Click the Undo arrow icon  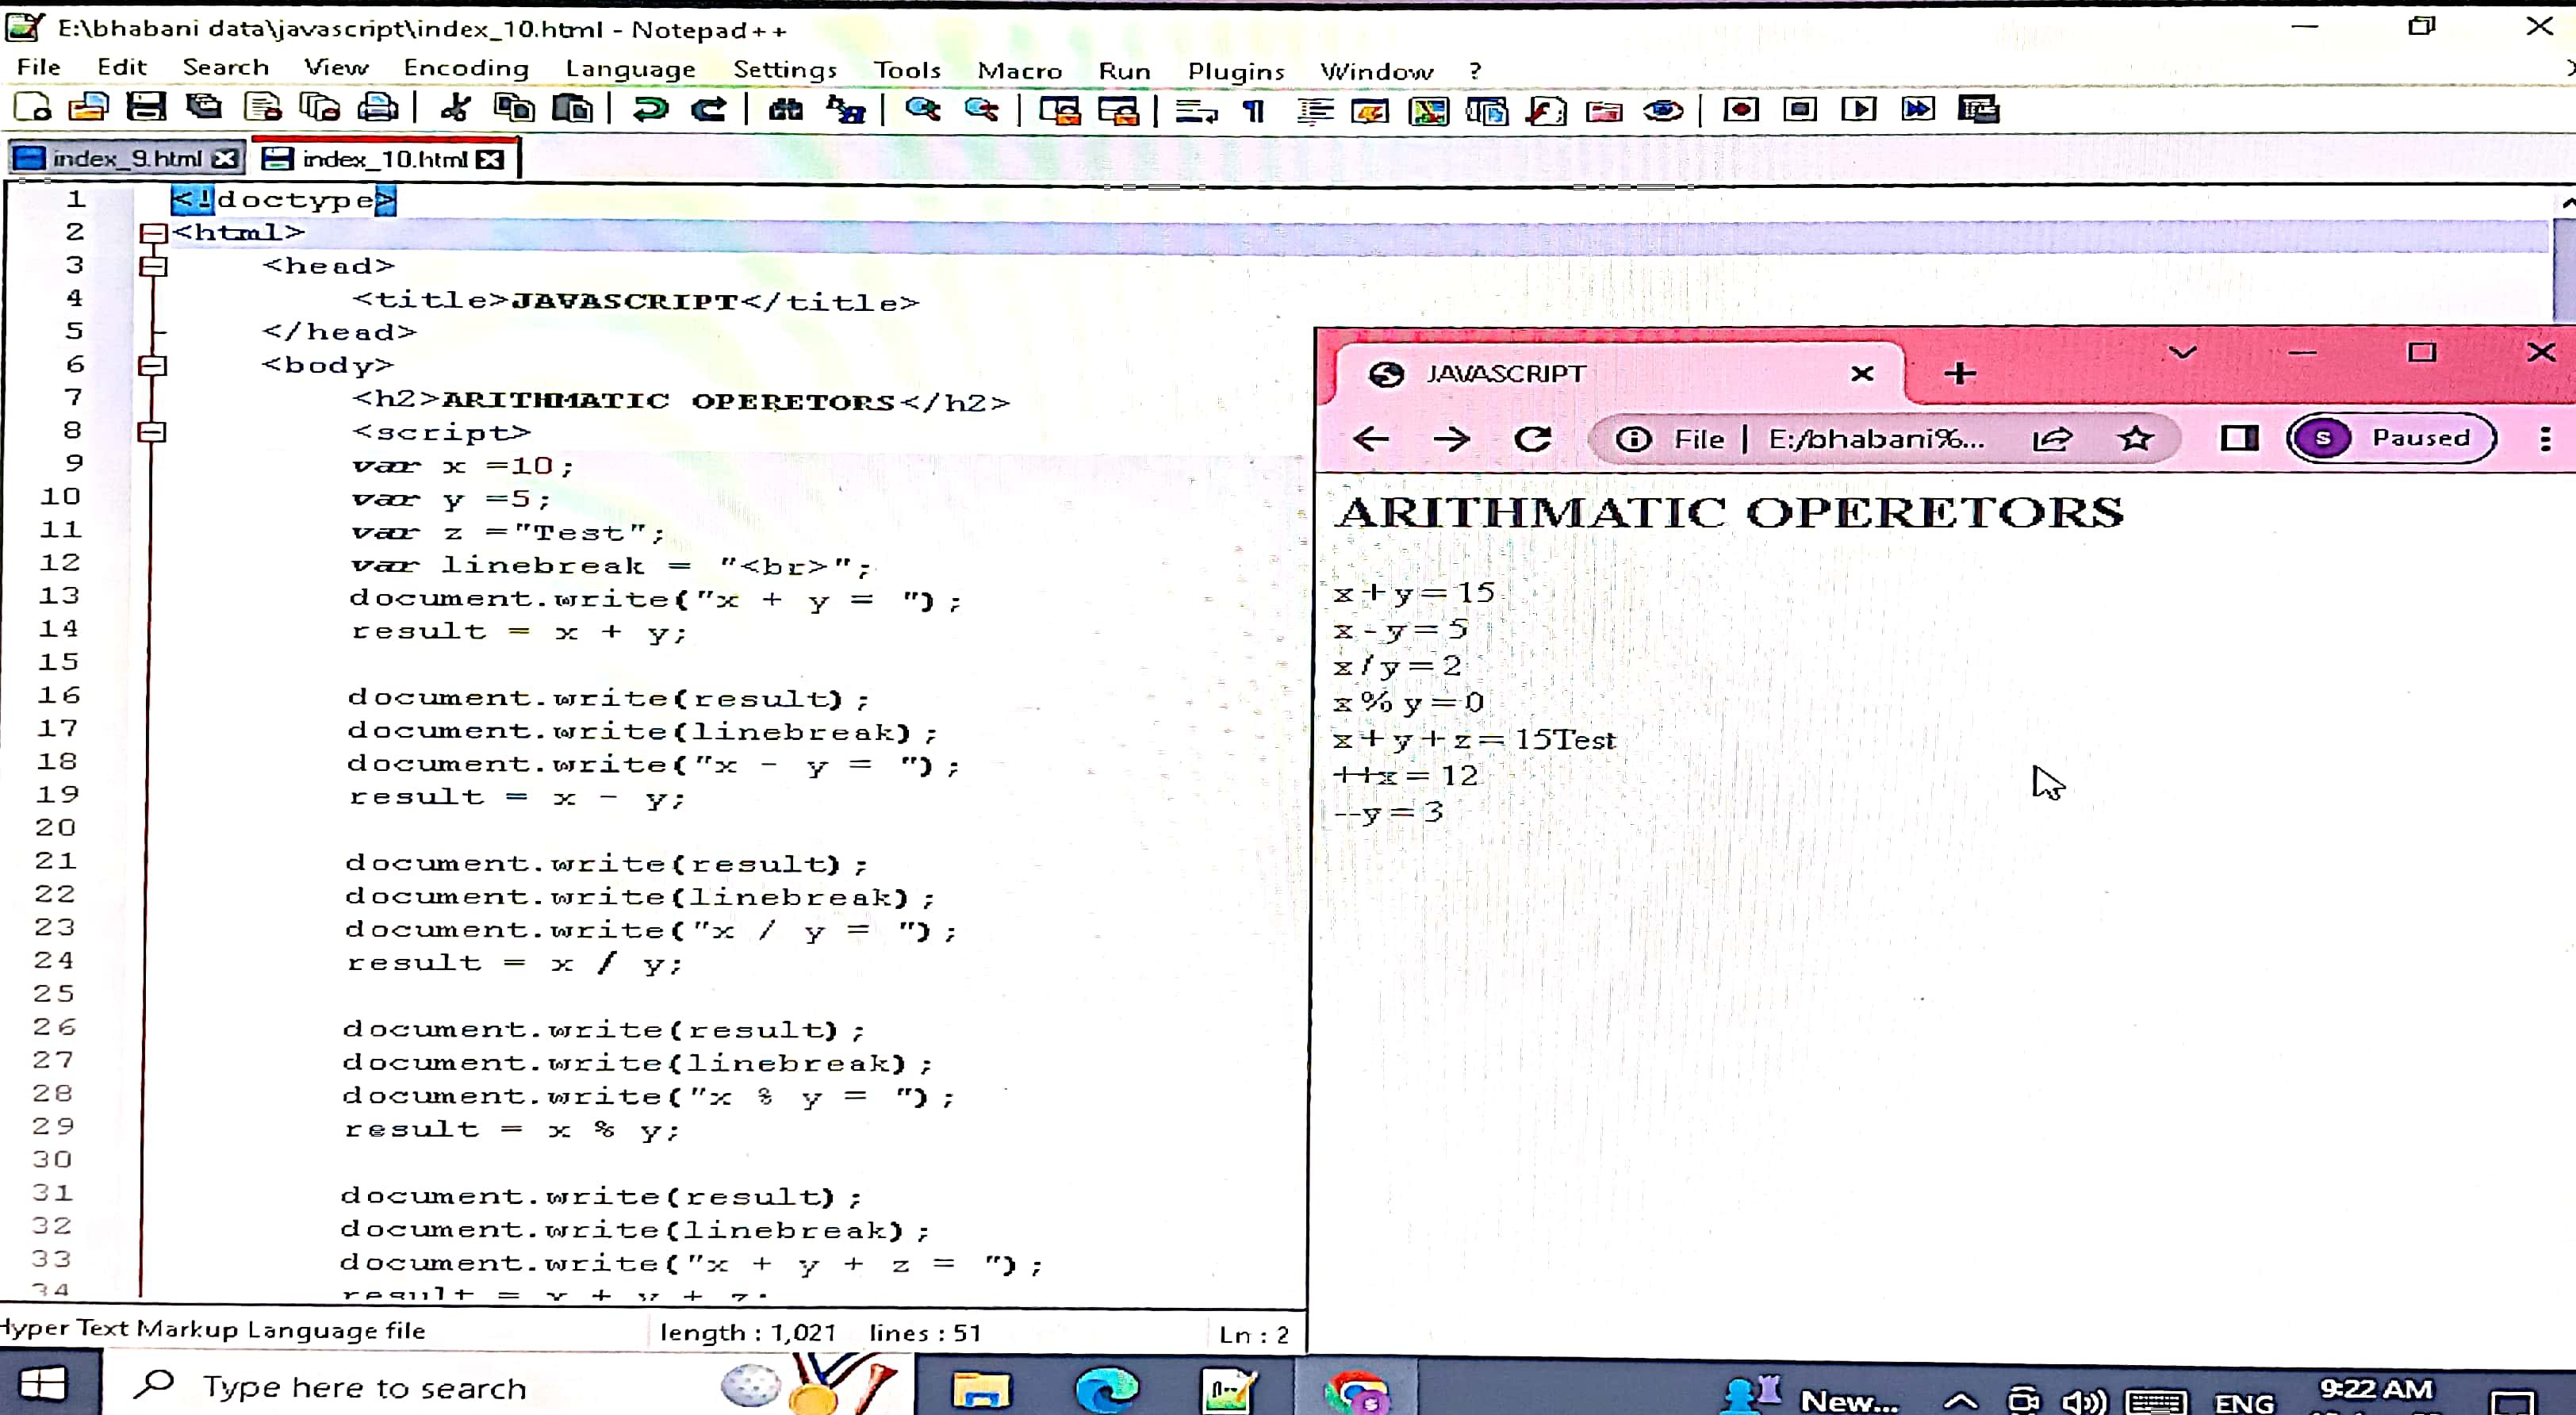650,108
